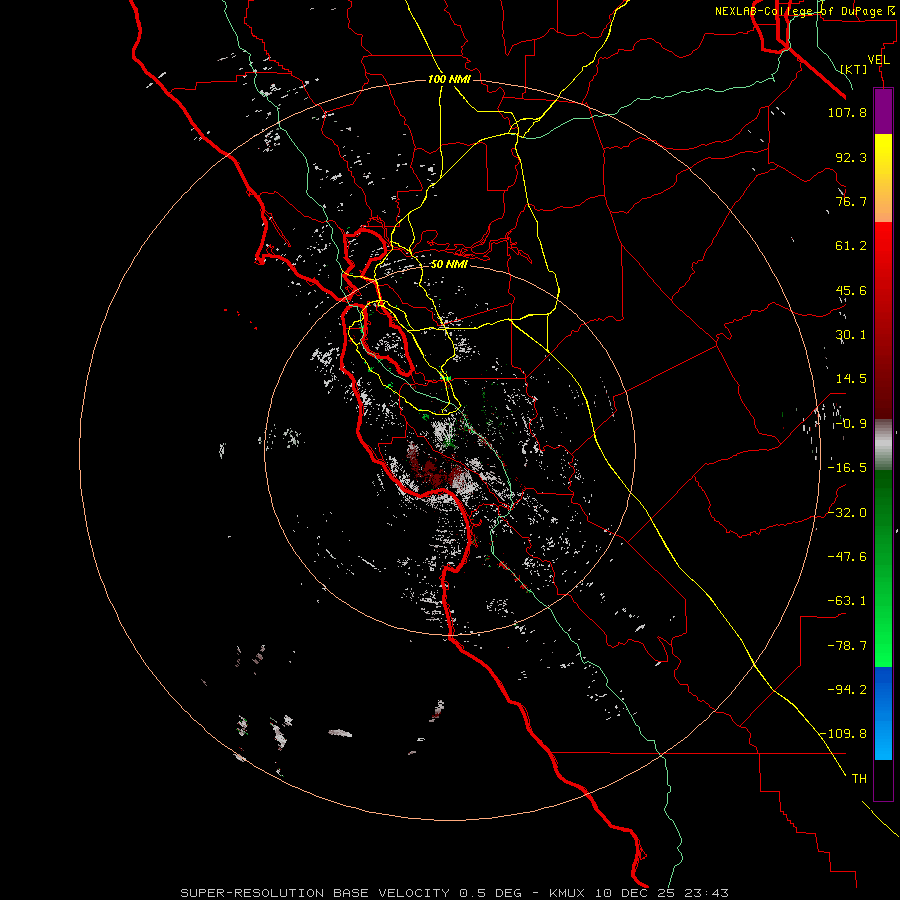Image resolution: width=900 pixels, height=900 pixels.
Task: Click the 92.3 velocity scale value
Action: 851,157
